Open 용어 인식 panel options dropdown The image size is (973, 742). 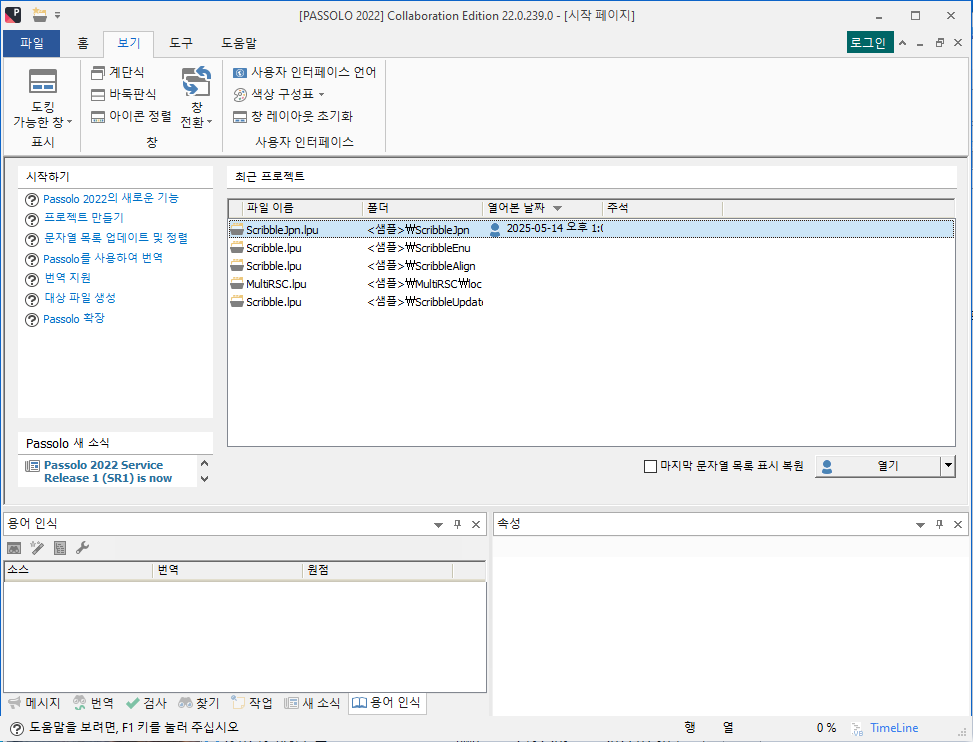pyautogui.click(x=438, y=525)
